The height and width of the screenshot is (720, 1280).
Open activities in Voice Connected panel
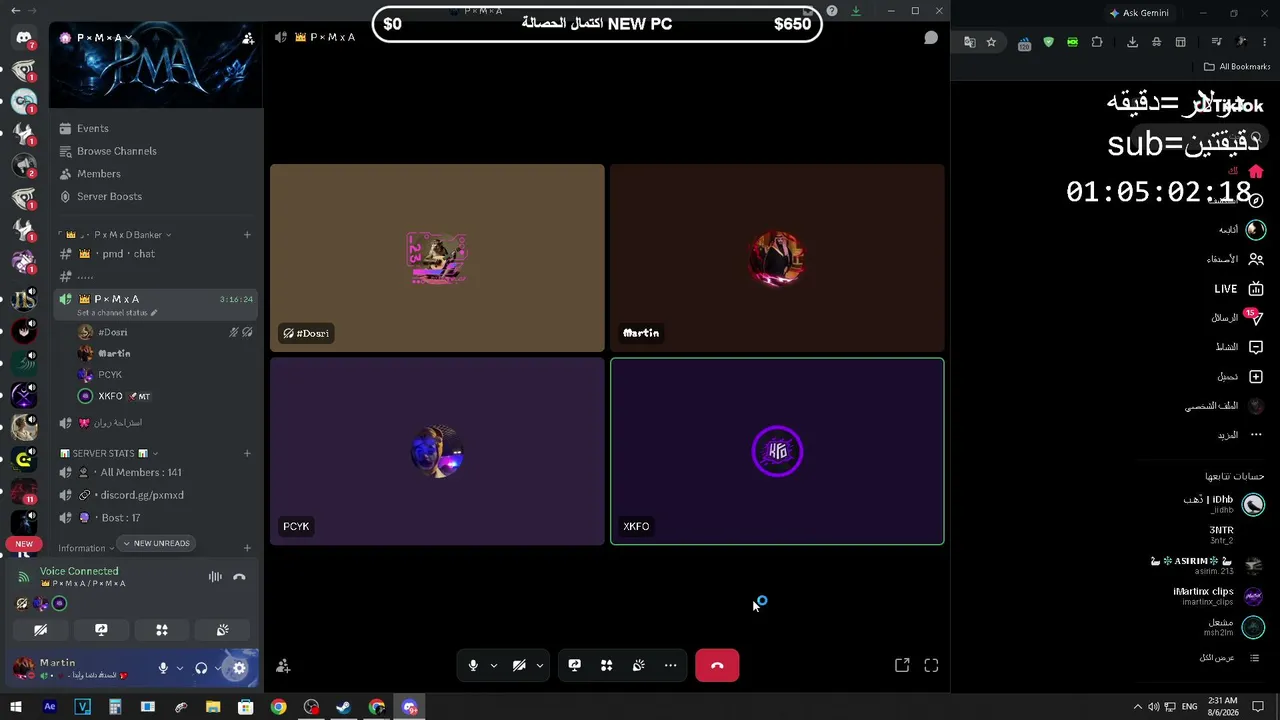click(162, 630)
